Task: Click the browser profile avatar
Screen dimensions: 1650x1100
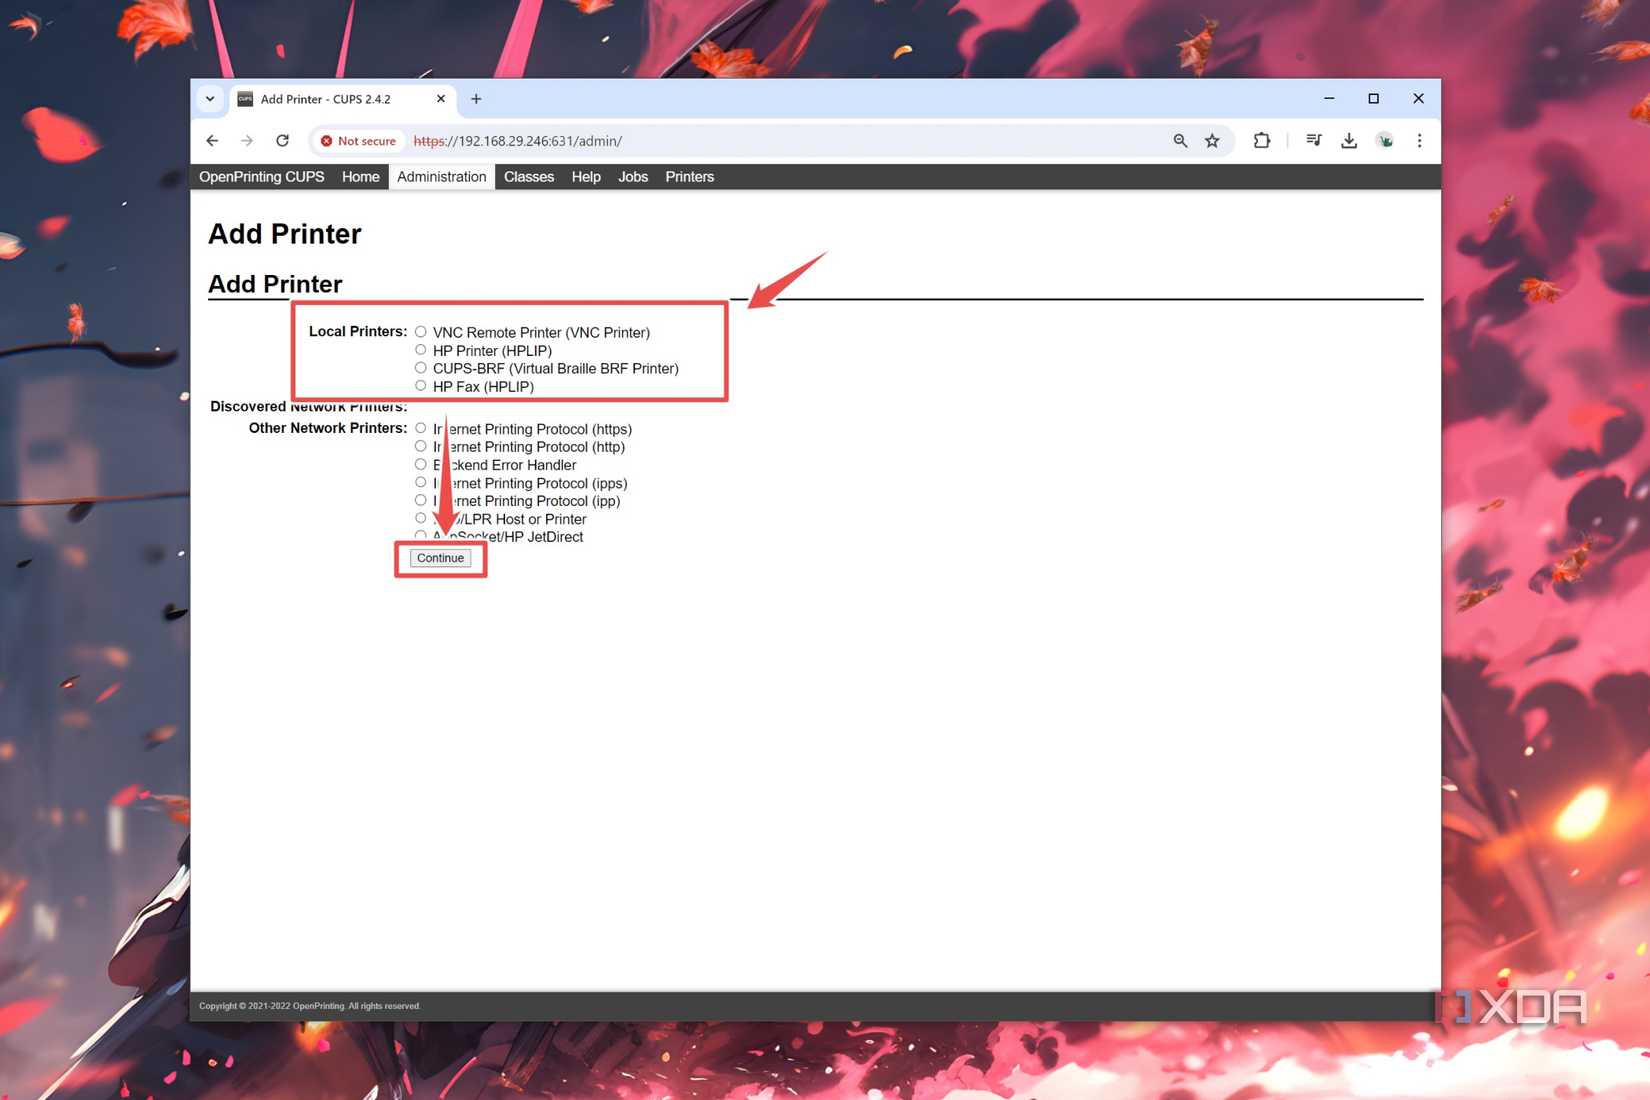Action: click(x=1385, y=140)
